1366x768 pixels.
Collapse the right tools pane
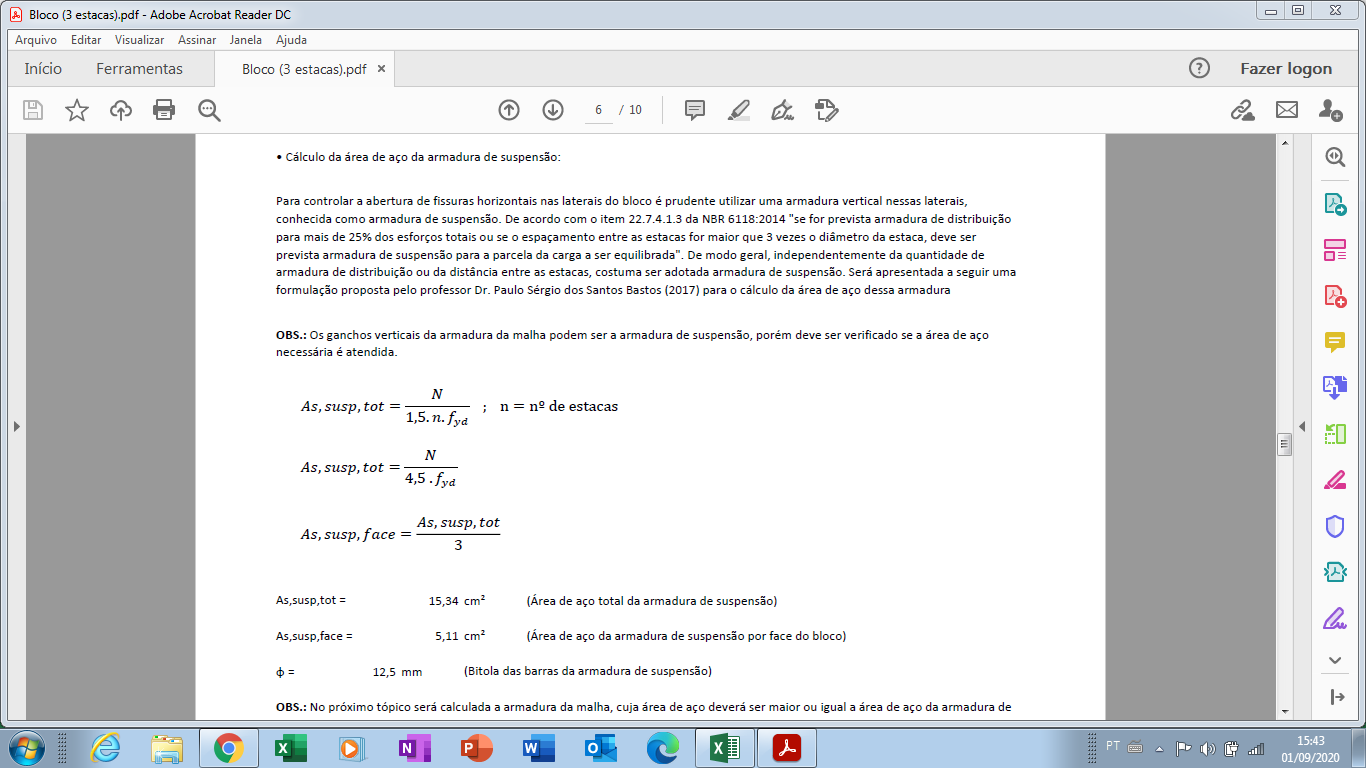(x=1302, y=426)
